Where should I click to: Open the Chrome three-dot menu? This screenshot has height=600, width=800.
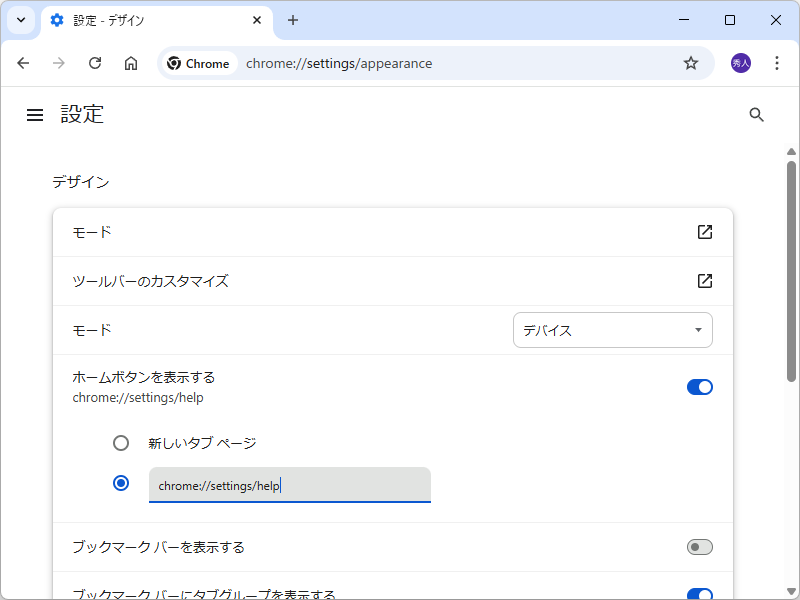pos(777,62)
